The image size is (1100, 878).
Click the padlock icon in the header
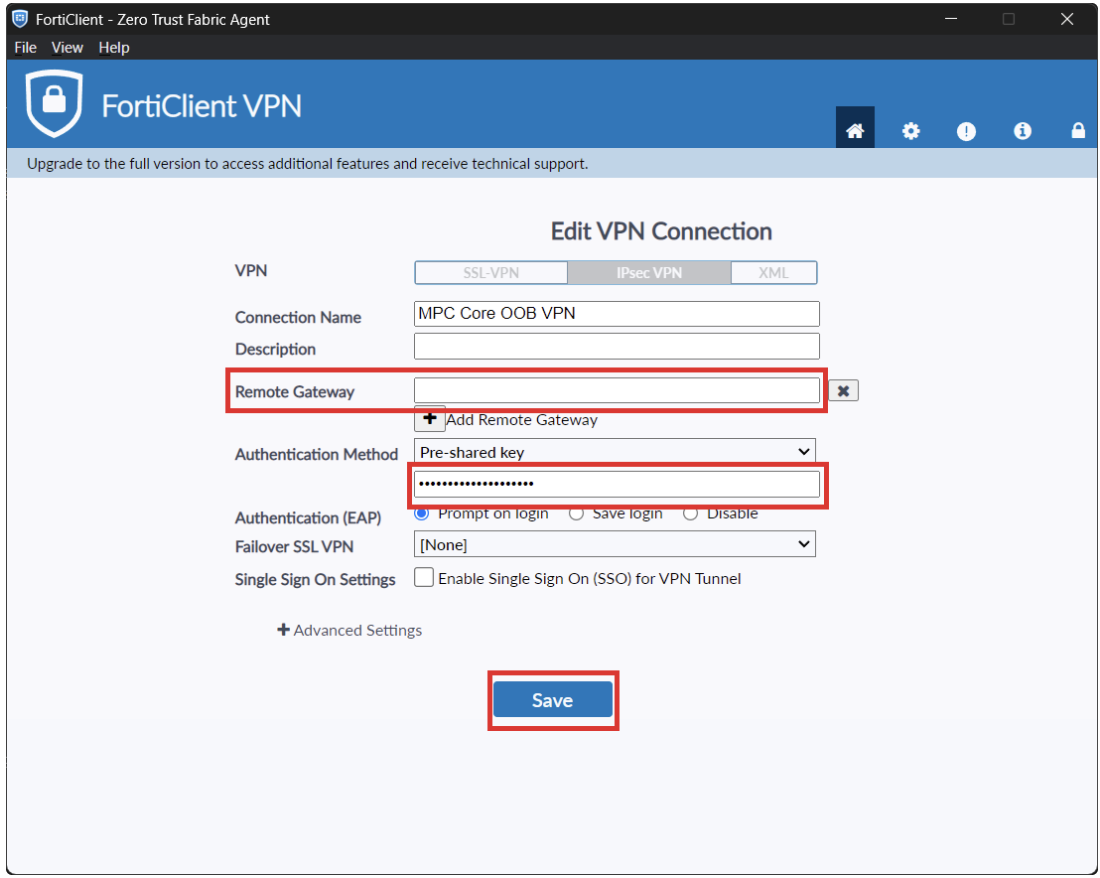click(1078, 130)
